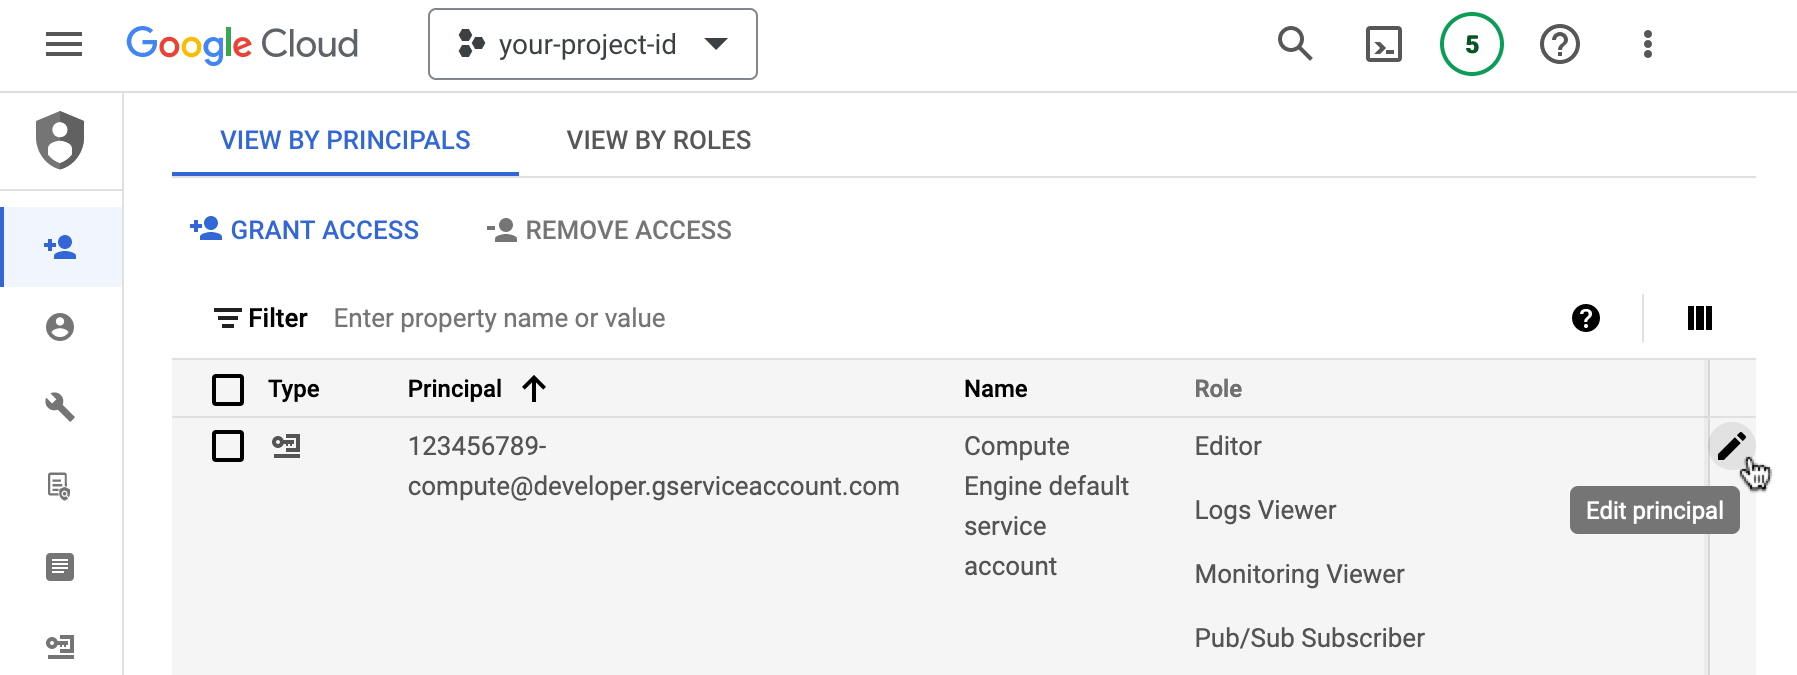Expand the your-project-id project selector

click(x=592, y=44)
